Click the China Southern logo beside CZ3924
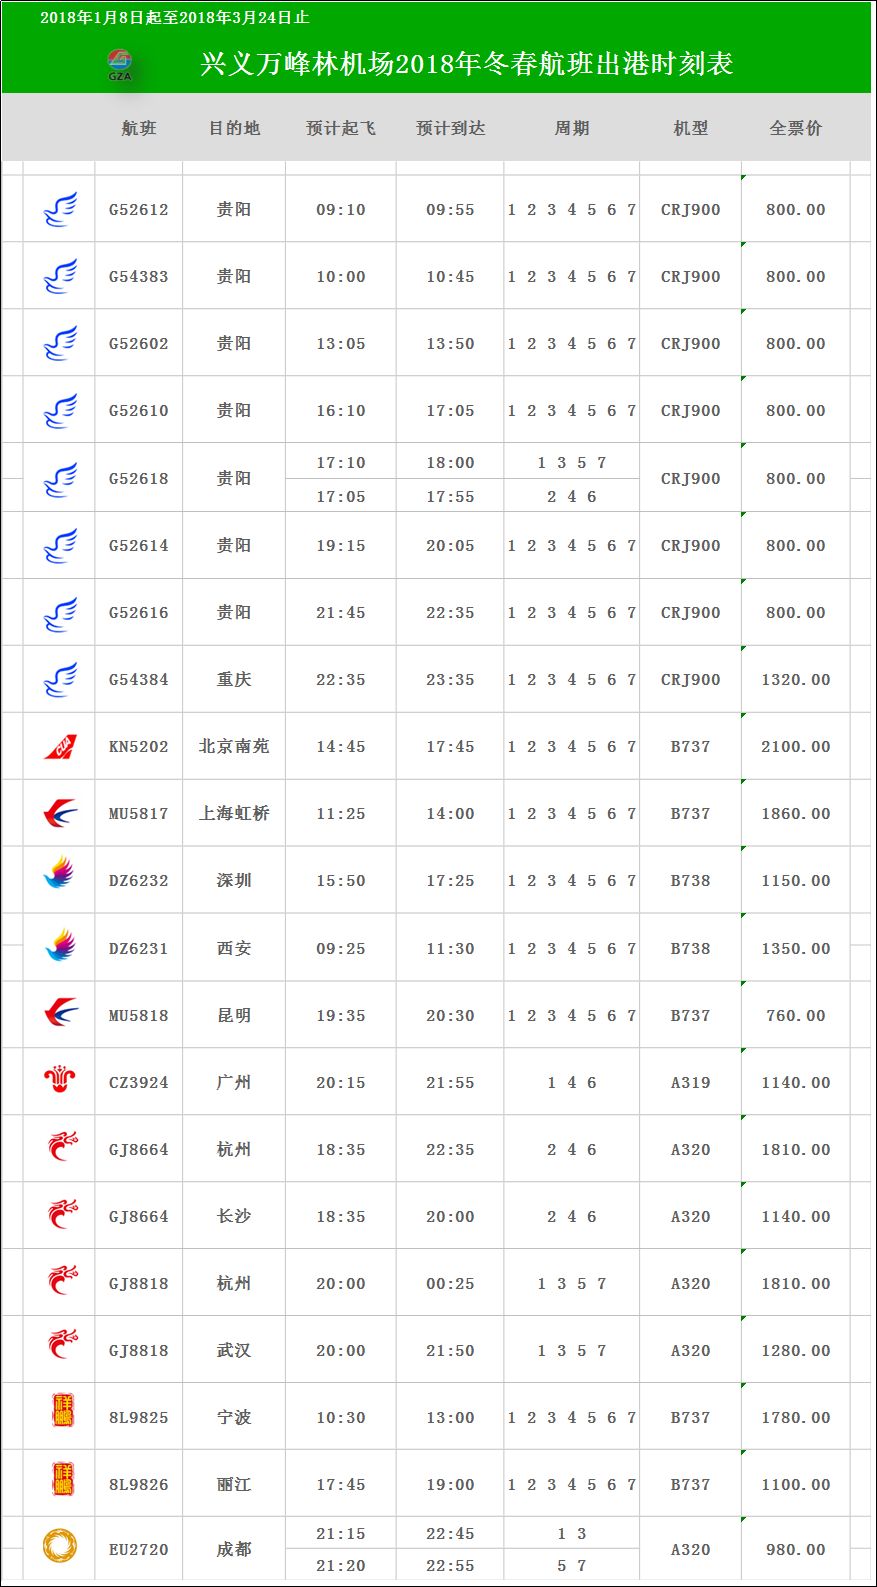The image size is (877, 1587). (x=60, y=1081)
